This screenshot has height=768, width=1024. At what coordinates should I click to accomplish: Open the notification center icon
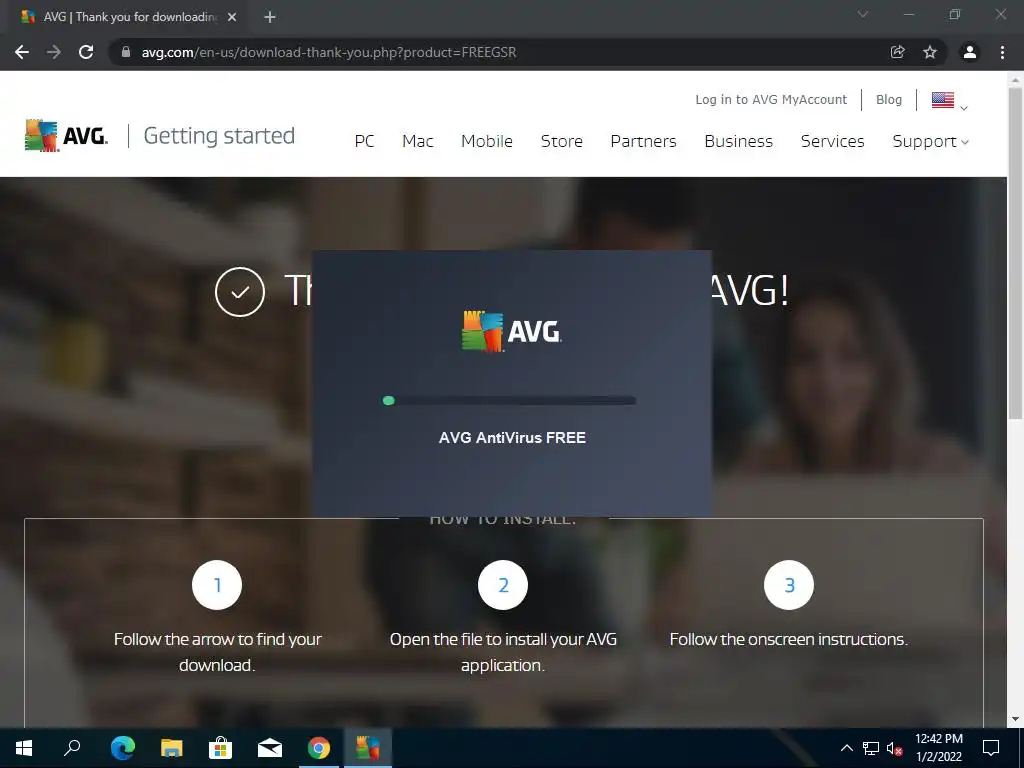[x=991, y=748]
